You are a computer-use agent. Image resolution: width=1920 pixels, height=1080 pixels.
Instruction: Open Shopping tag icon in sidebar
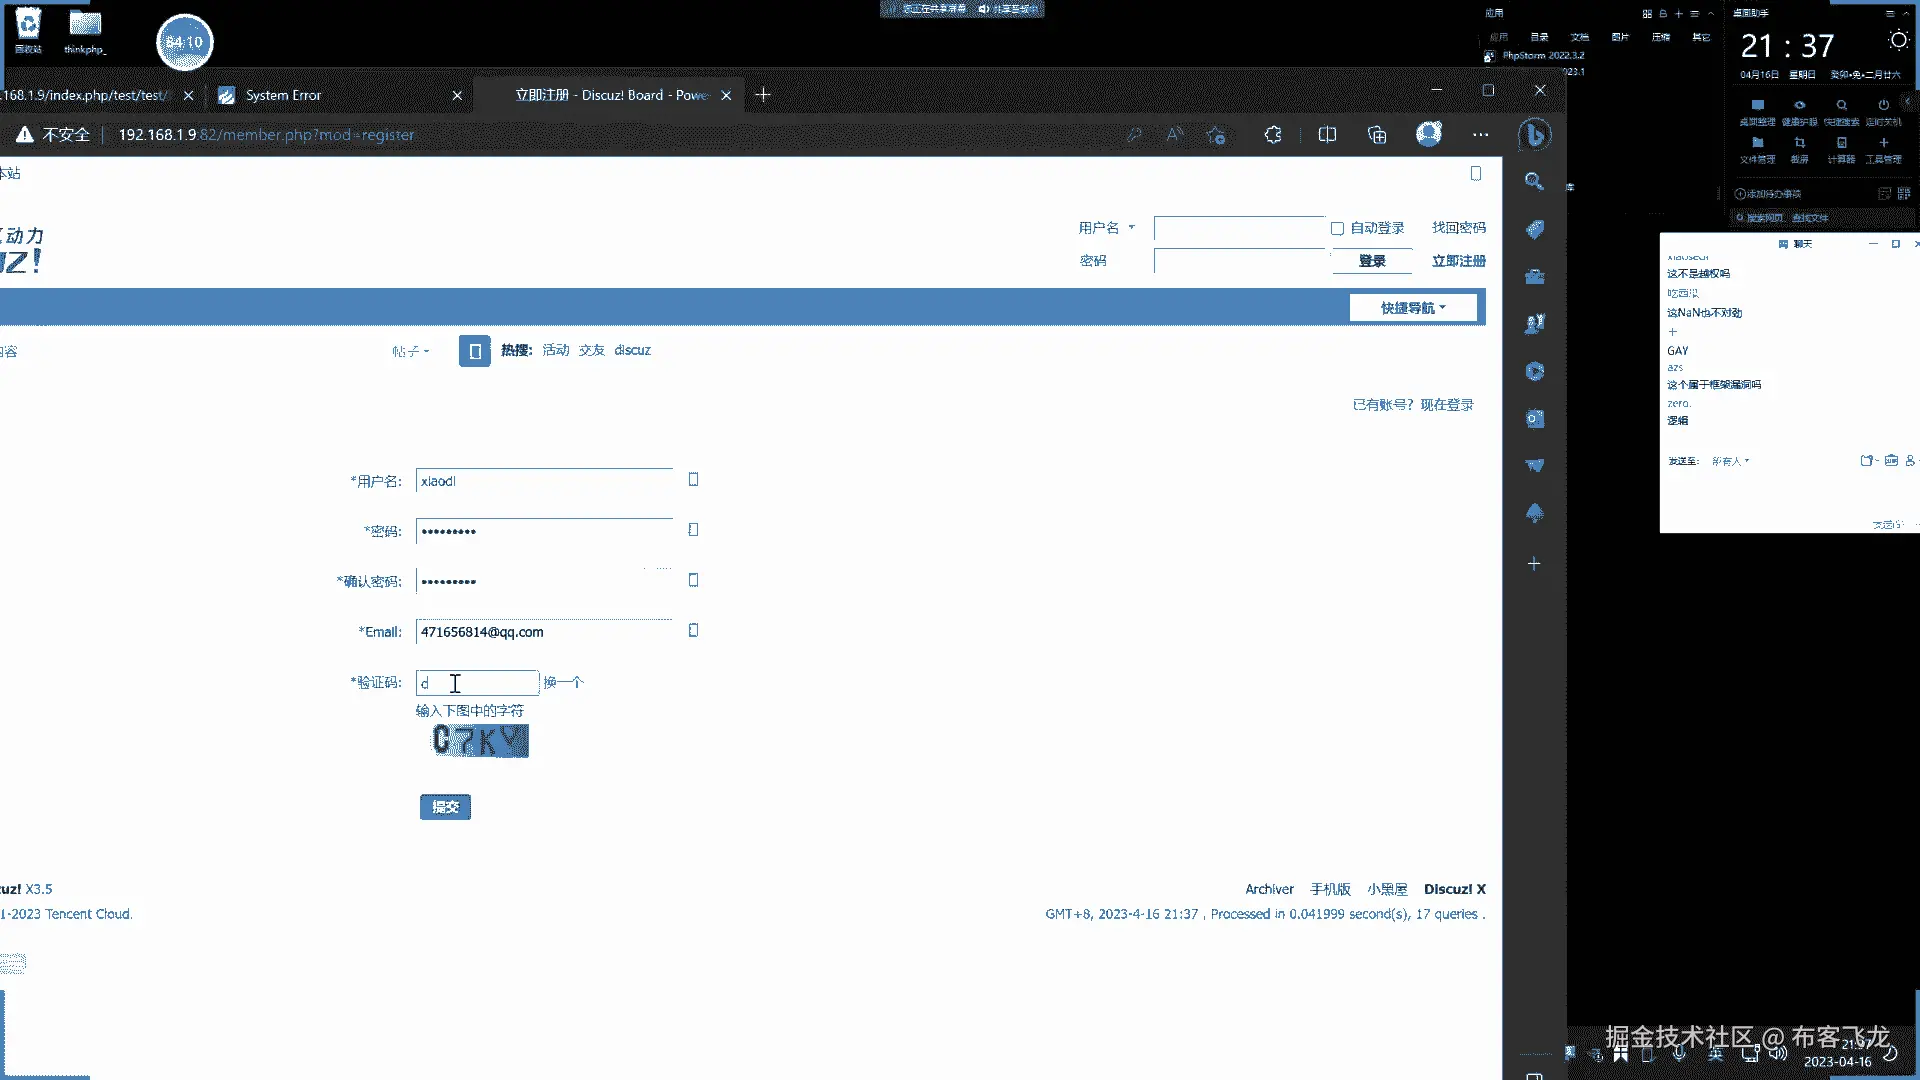[x=1534, y=229]
